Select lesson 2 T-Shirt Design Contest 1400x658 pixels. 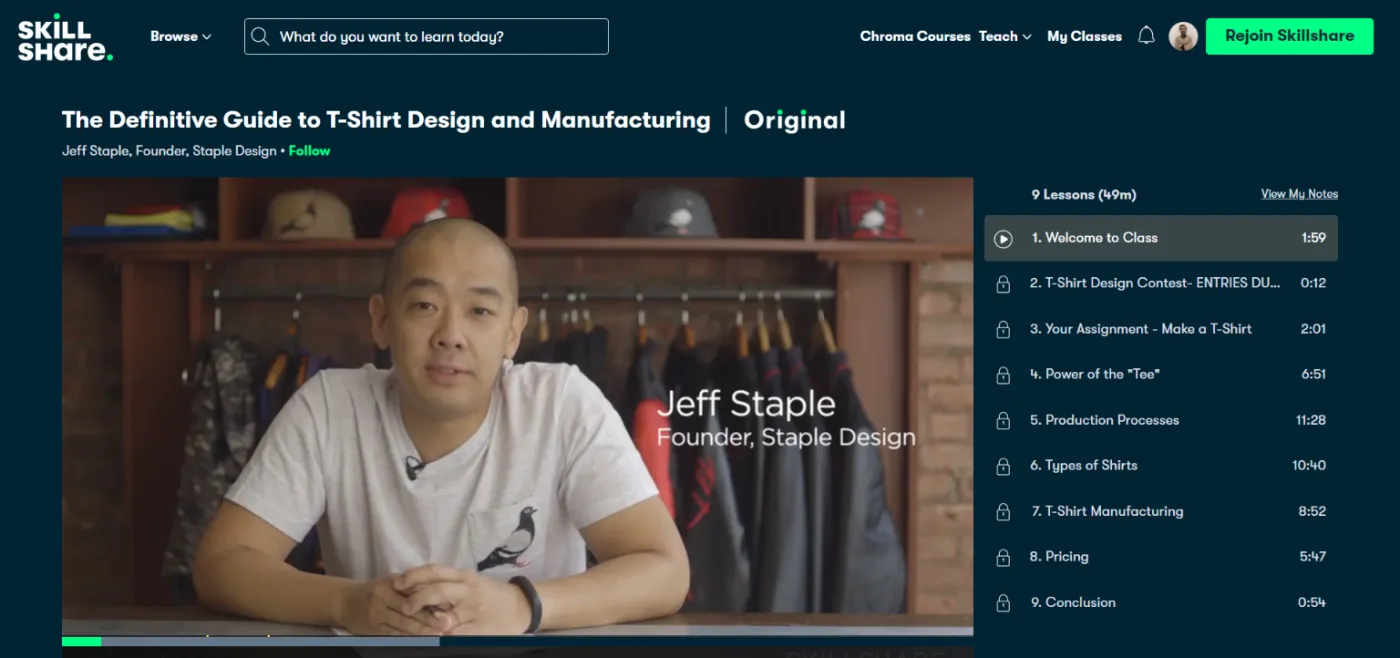coord(1161,283)
